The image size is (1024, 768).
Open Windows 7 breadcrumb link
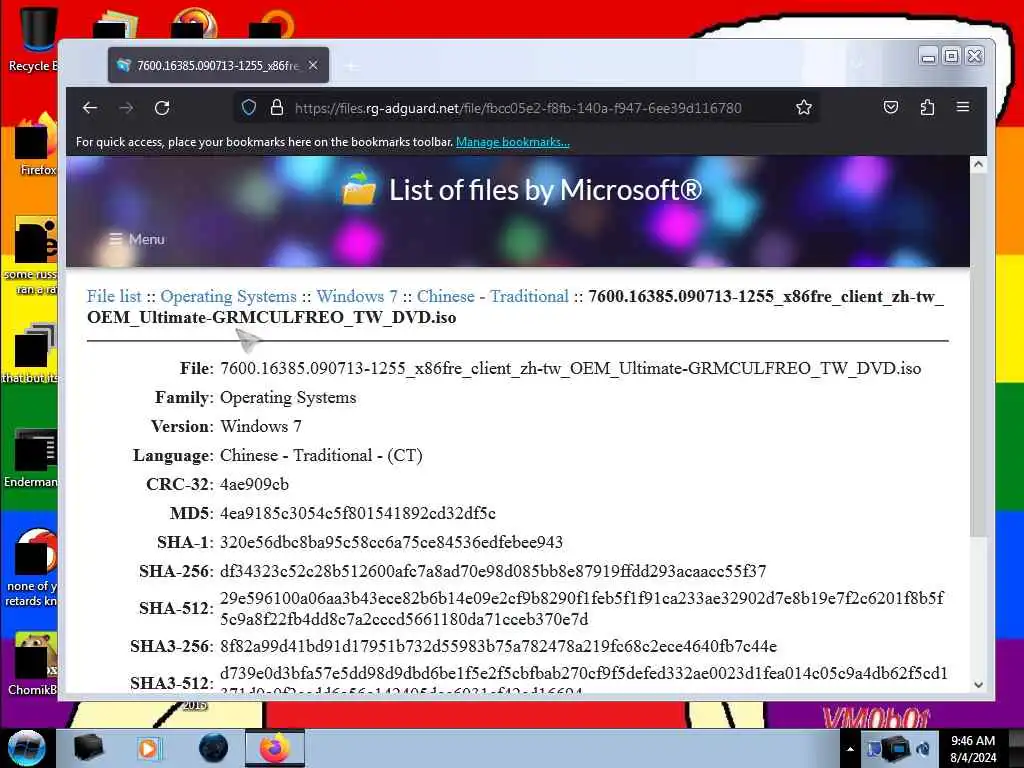(357, 296)
